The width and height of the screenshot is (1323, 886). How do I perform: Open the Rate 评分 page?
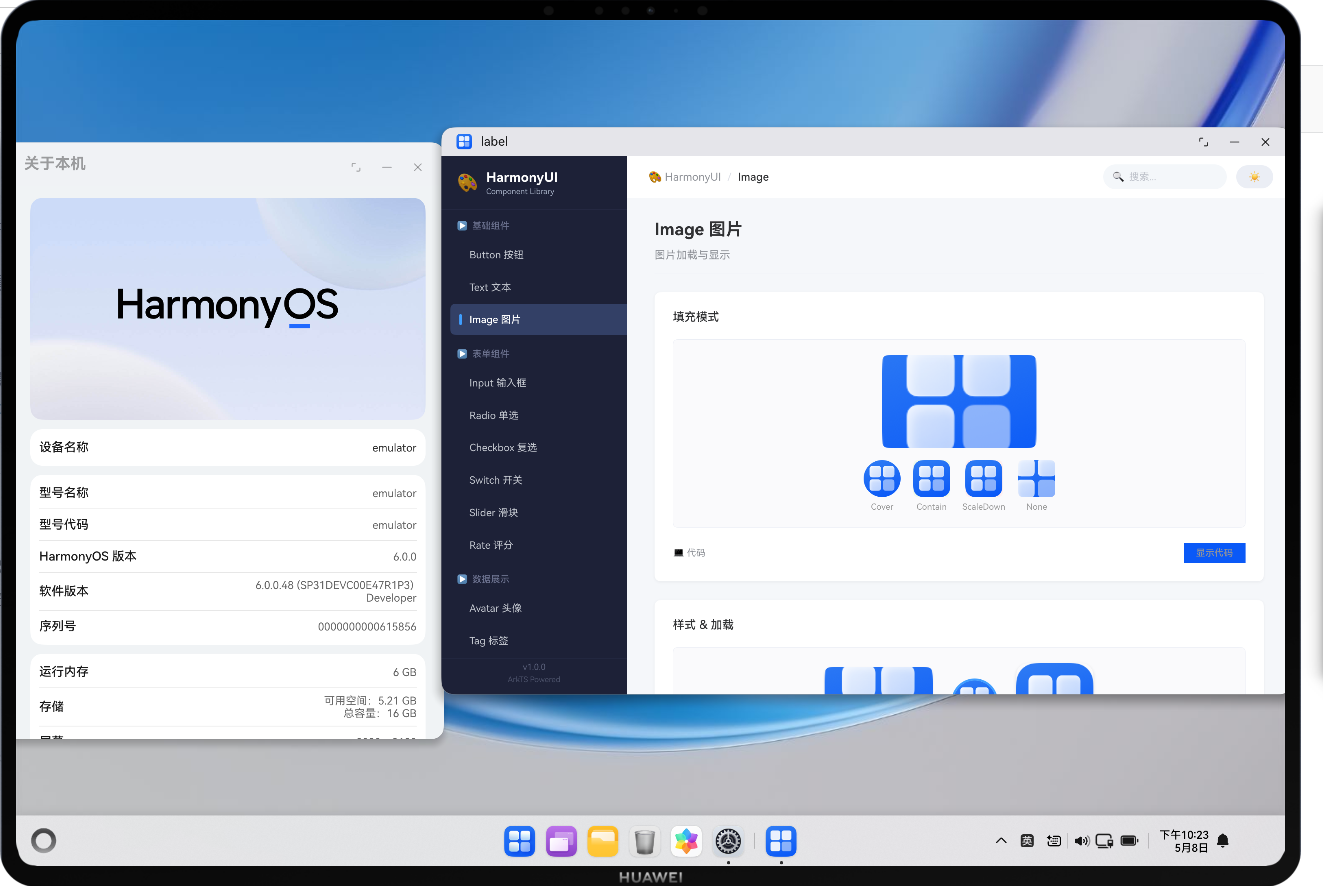point(538,545)
